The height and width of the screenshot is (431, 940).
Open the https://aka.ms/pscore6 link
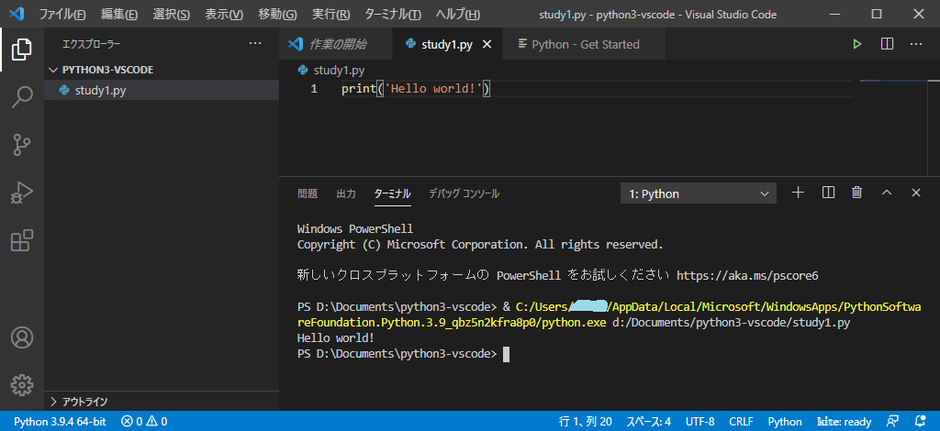tap(748, 276)
